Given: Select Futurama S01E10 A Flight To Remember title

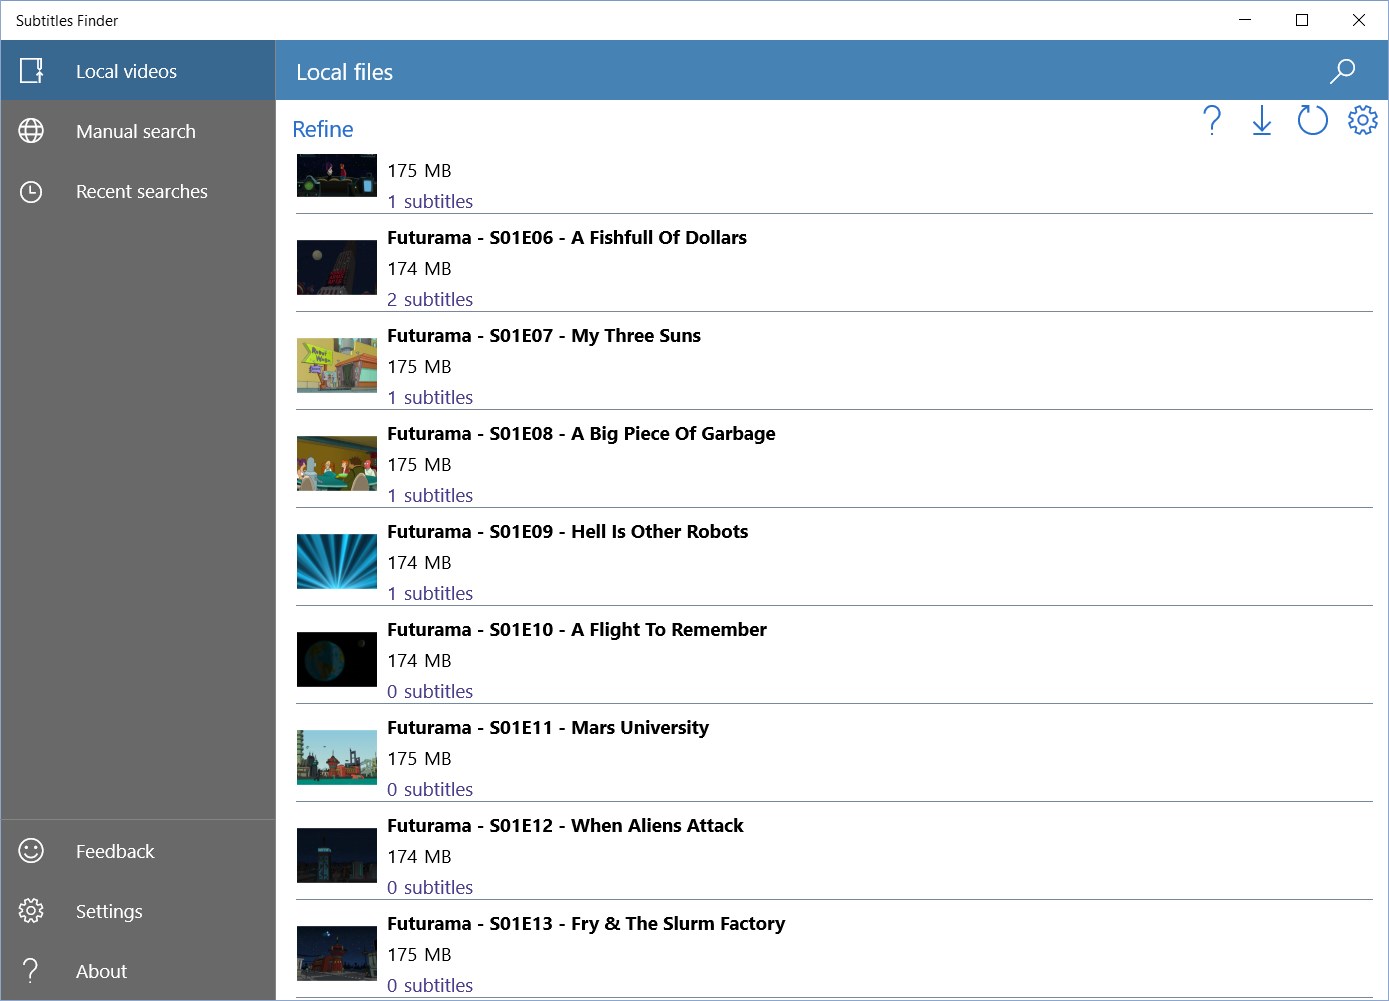Looking at the screenshot, I should (x=577, y=629).
